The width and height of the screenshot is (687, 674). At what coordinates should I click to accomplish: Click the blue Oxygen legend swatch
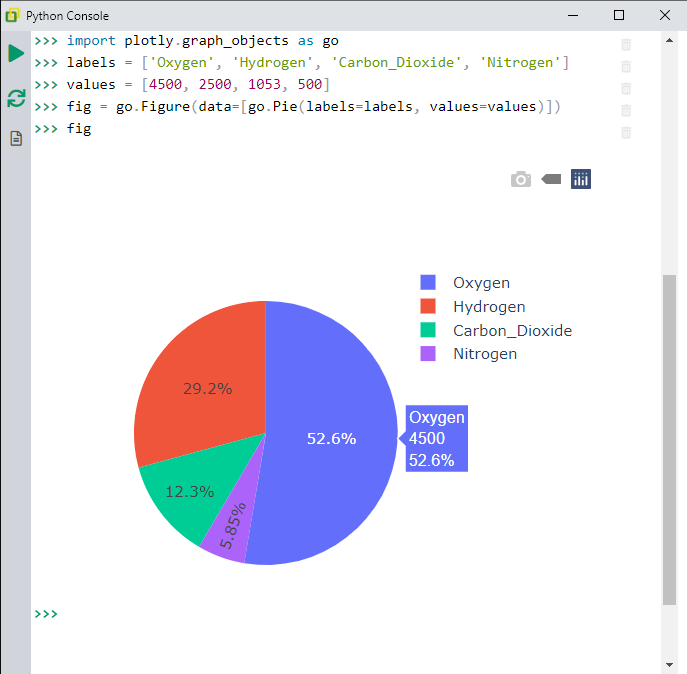(x=428, y=282)
